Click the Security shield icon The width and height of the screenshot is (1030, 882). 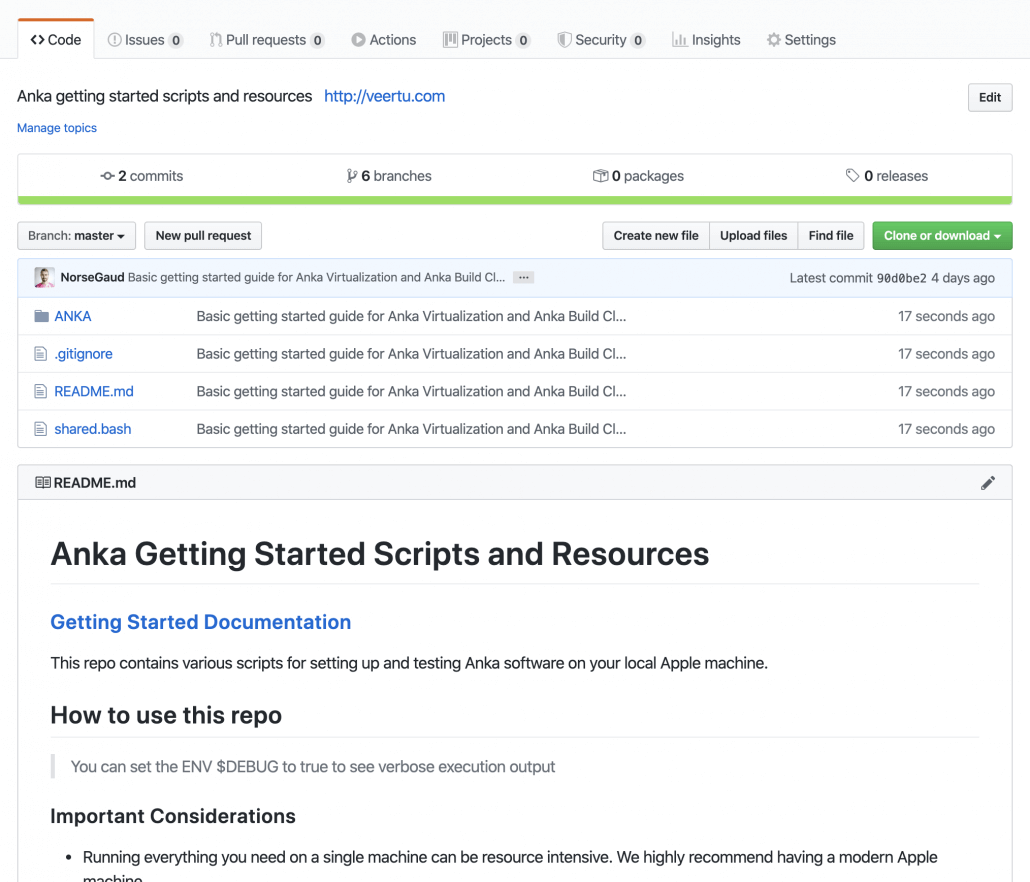(x=564, y=39)
